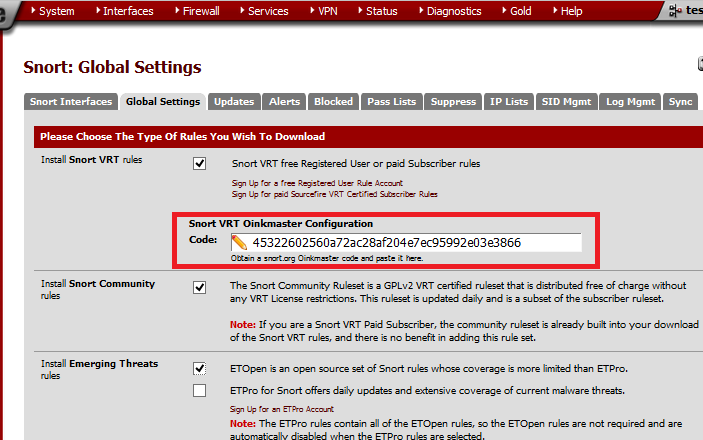Uncheck the Install Snort VRT rules checkbox
Viewport: 703px width, 440px height.
(199, 163)
